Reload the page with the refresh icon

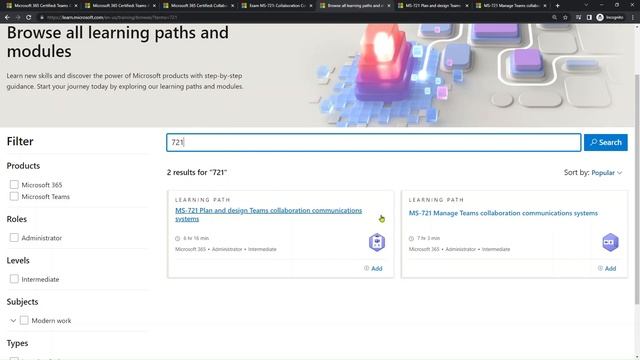pyautogui.click(x=29, y=18)
